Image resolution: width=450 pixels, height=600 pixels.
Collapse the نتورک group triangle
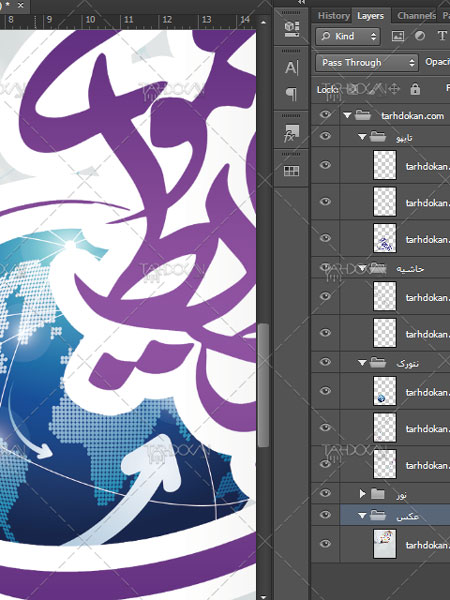coord(362,362)
